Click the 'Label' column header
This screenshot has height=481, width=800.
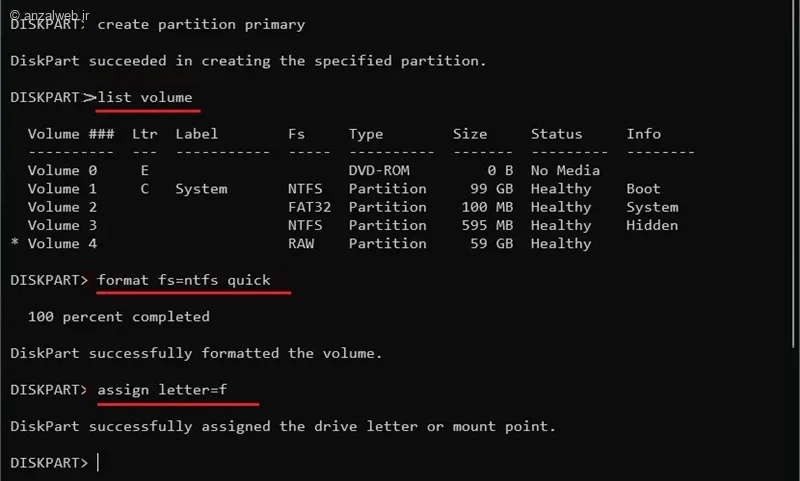click(x=196, y=134)
